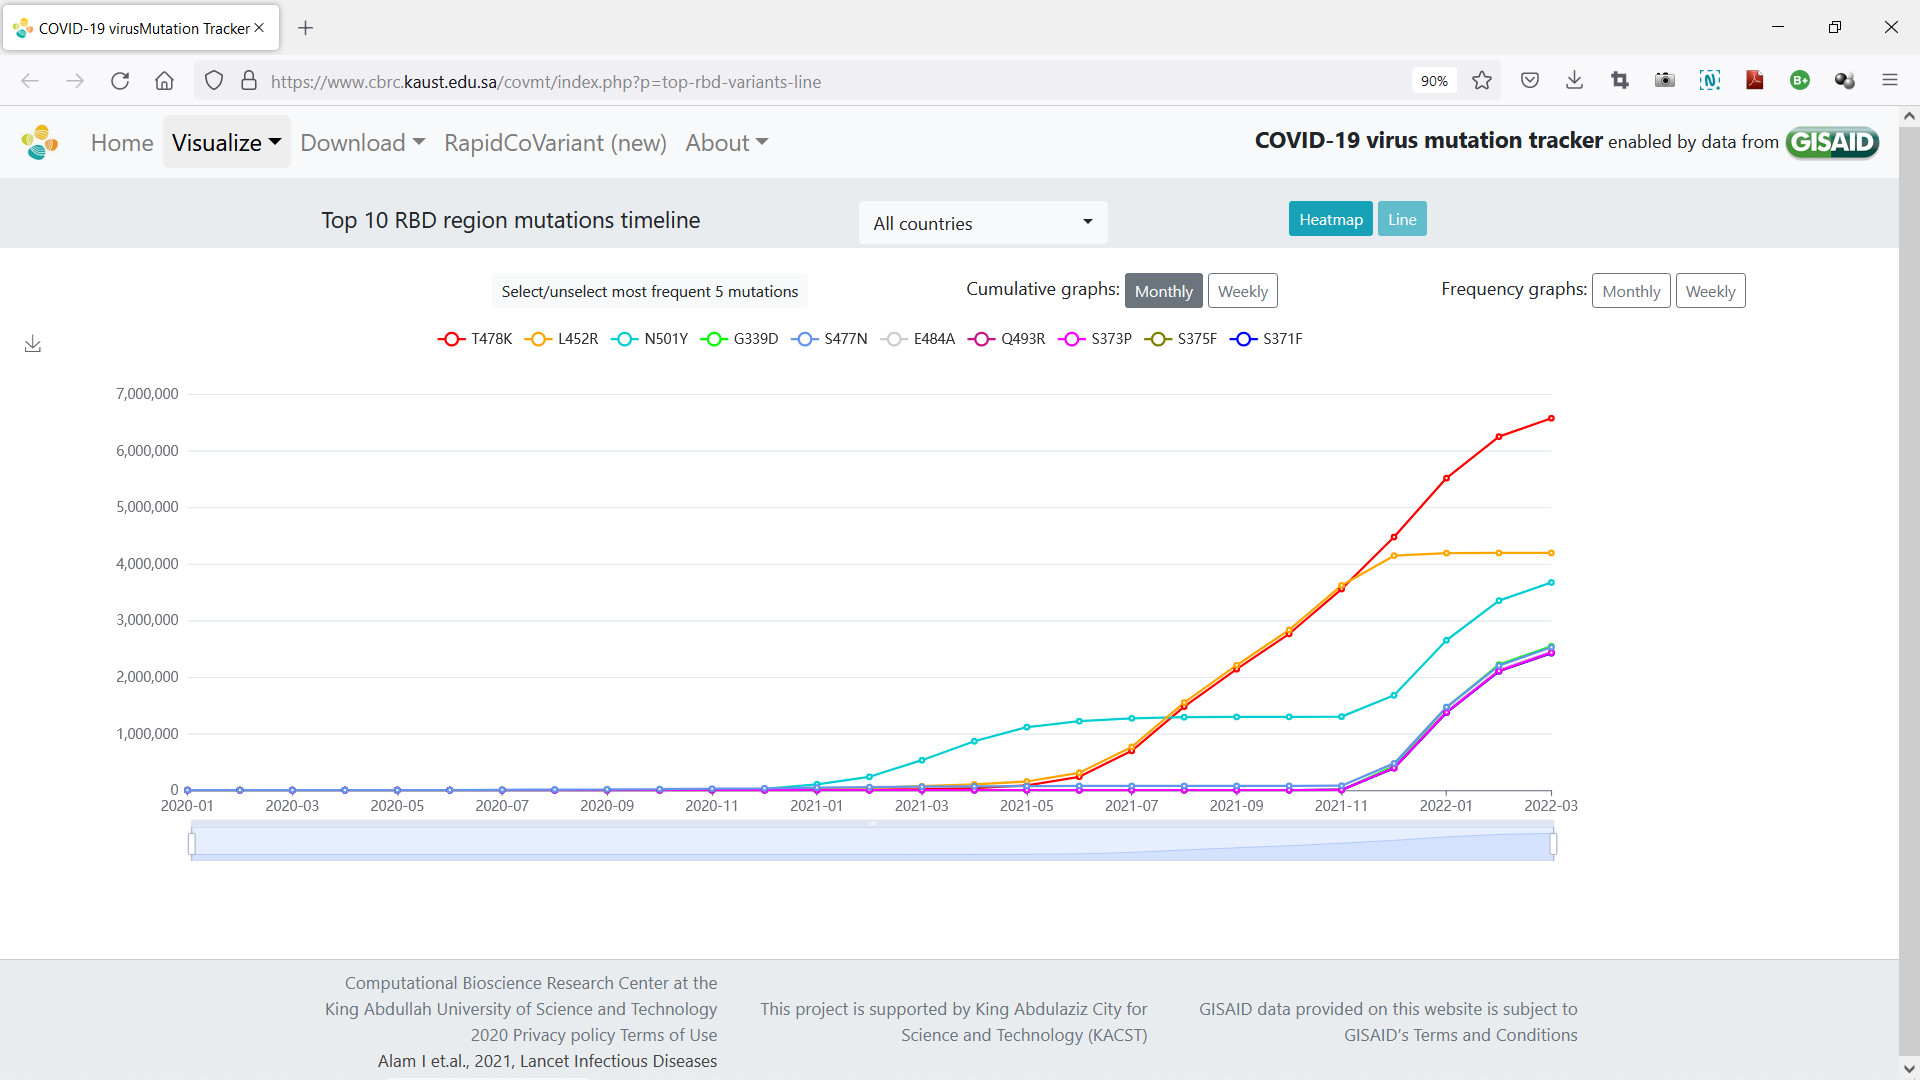Open RapidCoVariant (new) page

(x=555, y=142)
